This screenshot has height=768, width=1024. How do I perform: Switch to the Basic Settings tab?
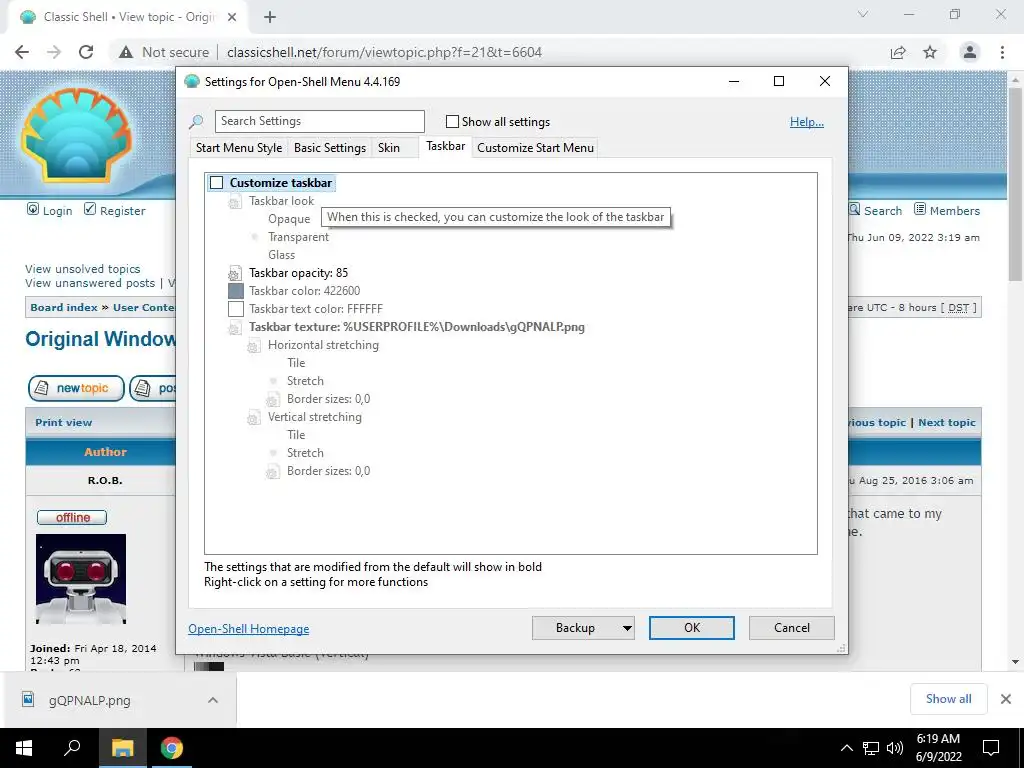pos(330,148)
